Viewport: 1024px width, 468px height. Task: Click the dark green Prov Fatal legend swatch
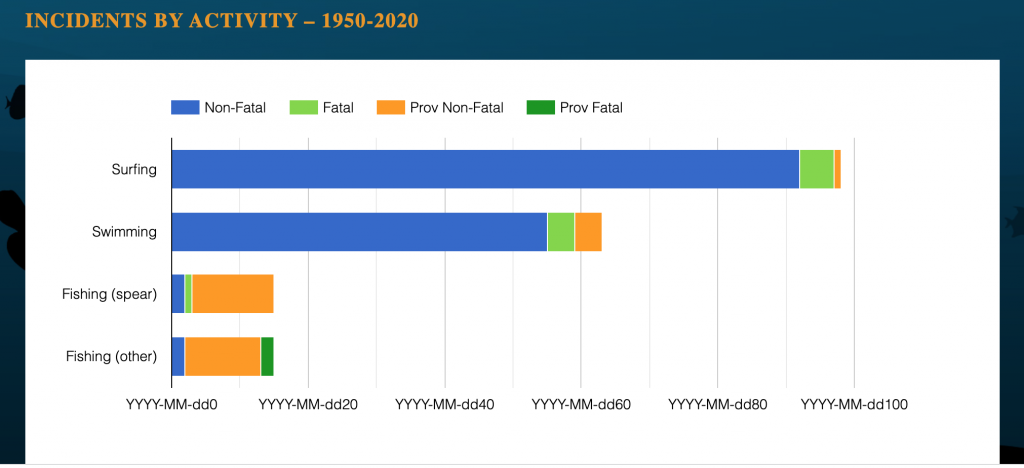coord(540,107)
